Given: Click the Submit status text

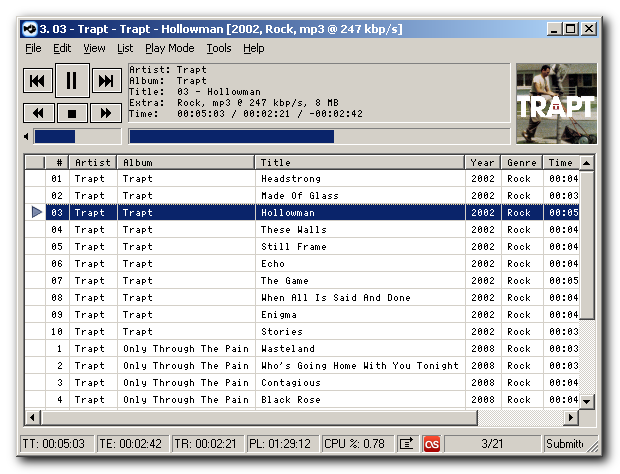Looking at the screenshot, I should coord(565,444).
